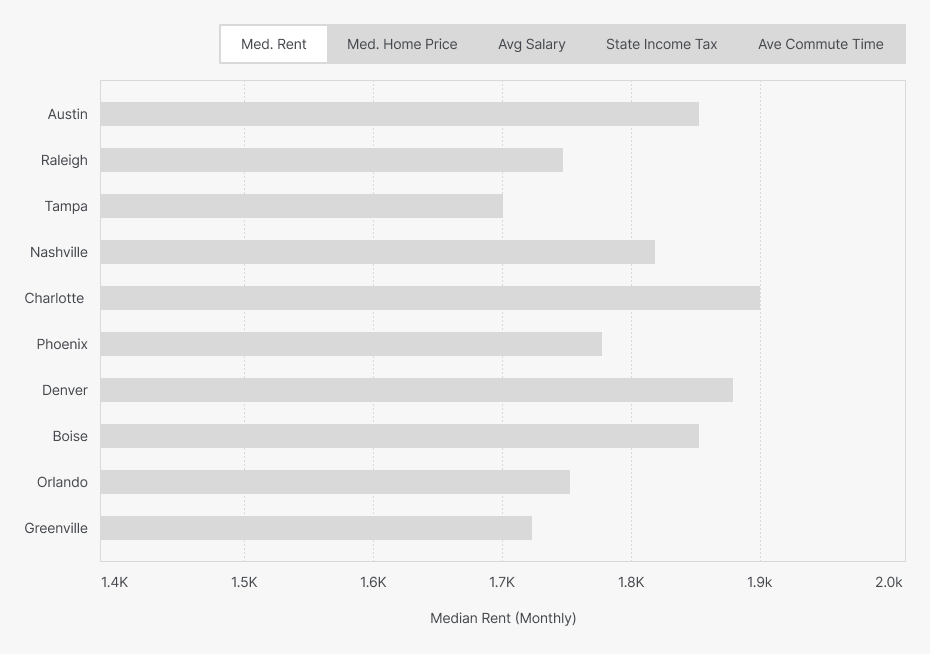
Task: Switch to the Med. Home Price tab
Action: [402, 44]
